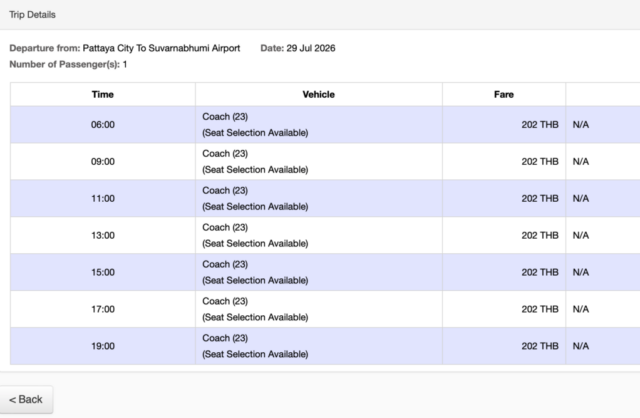
Task: Click the Trip Details panel heading
Action: pyautogui.click(x=32, y=14)
